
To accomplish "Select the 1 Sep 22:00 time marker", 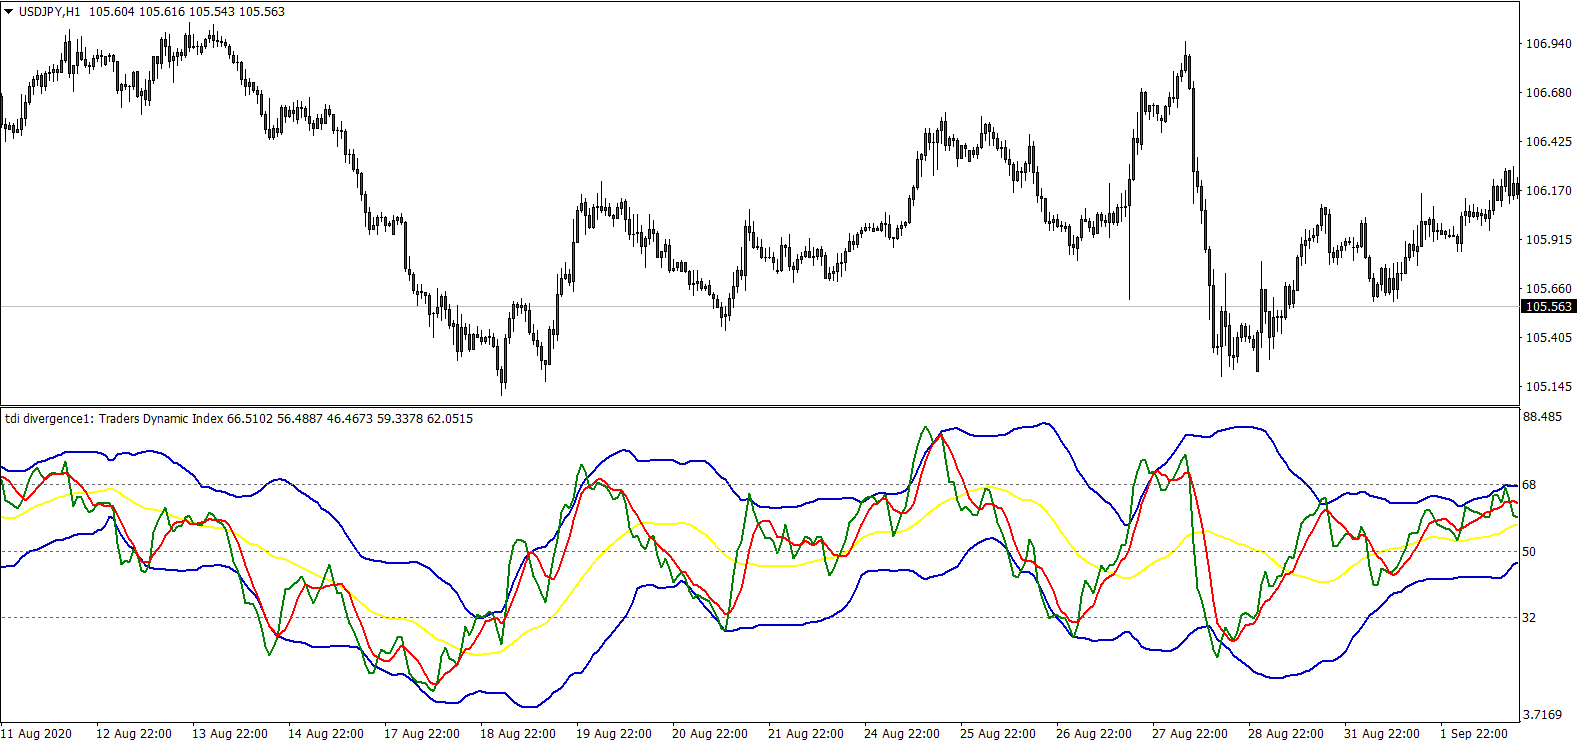I will [x=1474, y=734].
